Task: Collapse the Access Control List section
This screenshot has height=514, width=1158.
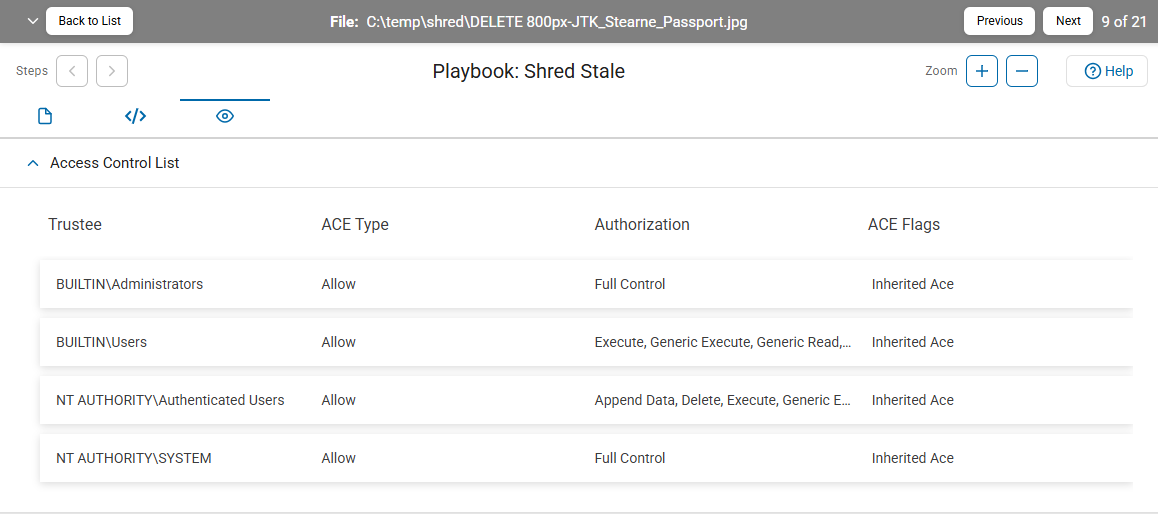Action: coord(33,162)
